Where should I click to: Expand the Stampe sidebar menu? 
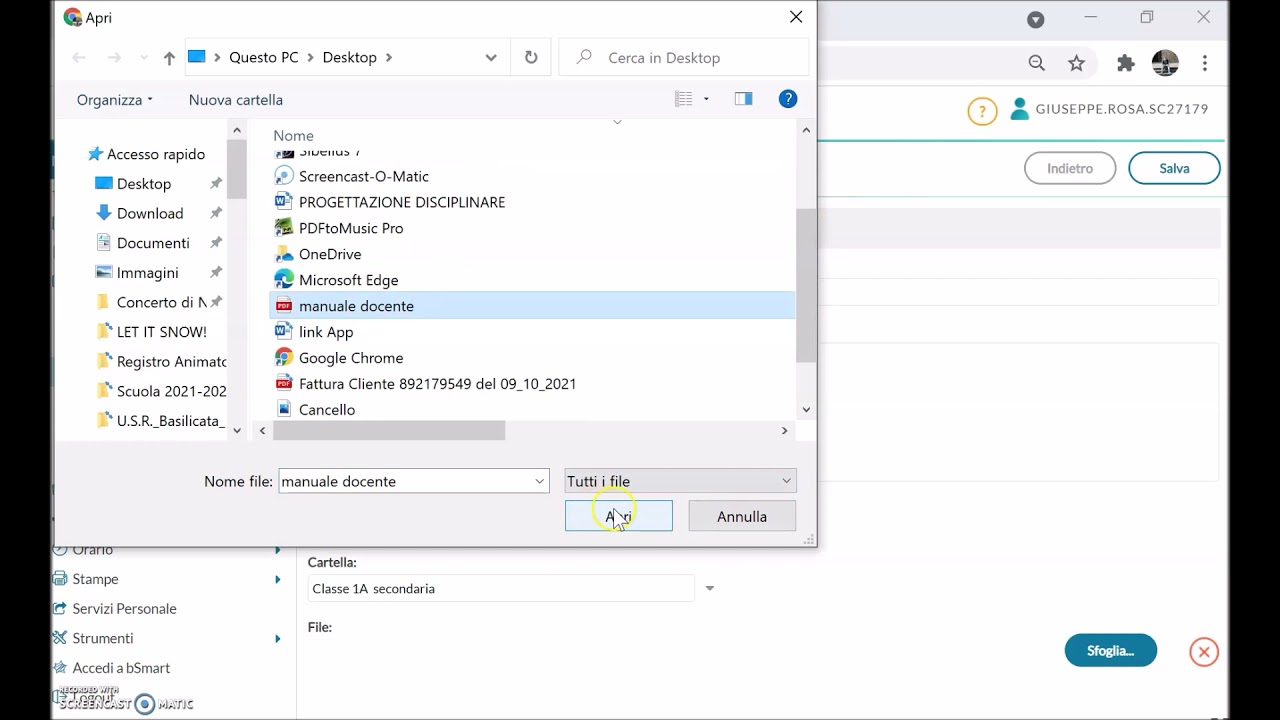278,579
